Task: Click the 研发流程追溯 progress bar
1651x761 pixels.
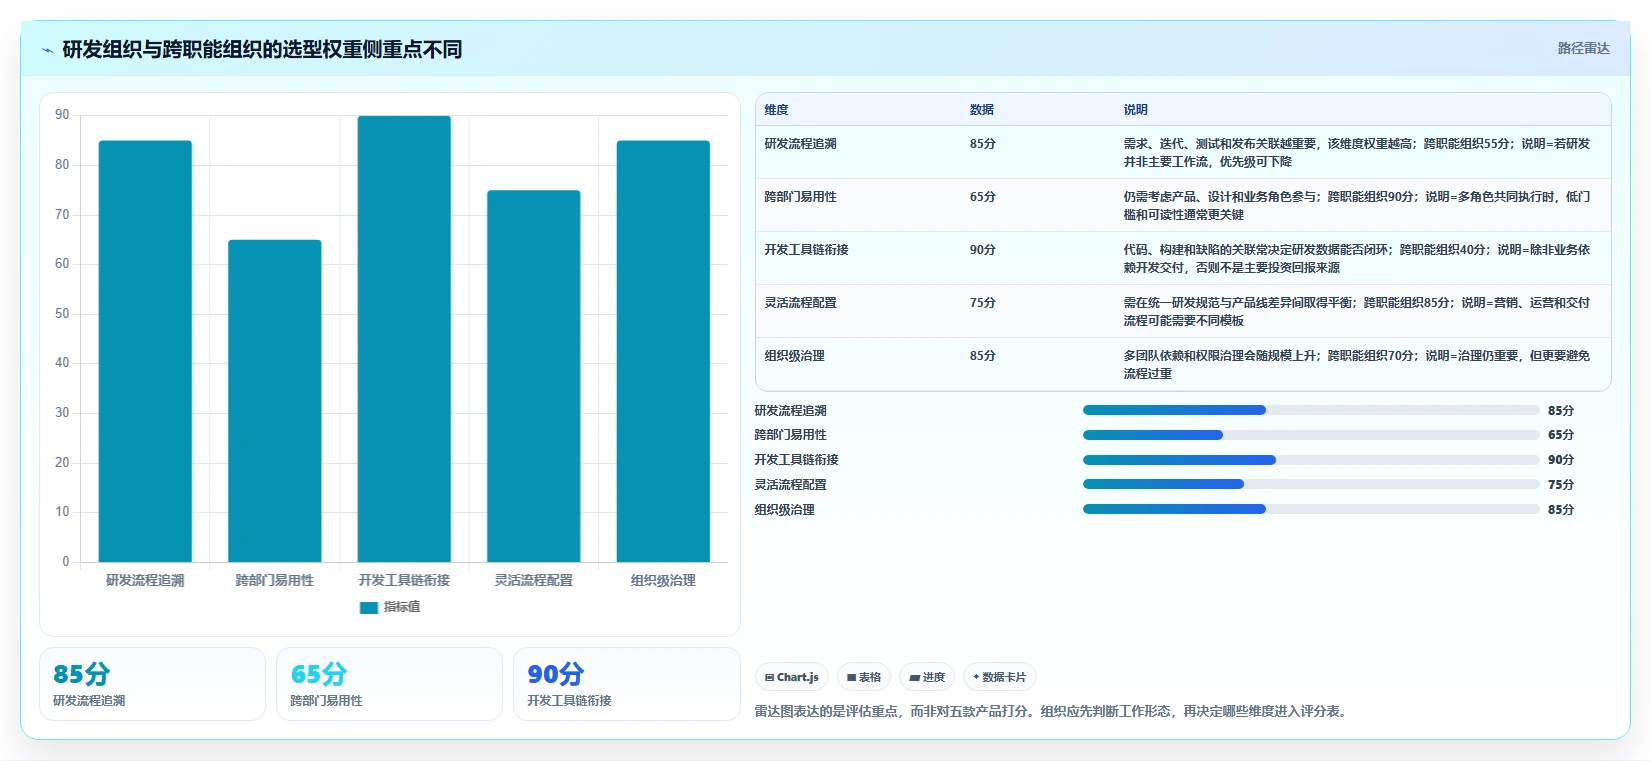Action: click(1311, 410)
